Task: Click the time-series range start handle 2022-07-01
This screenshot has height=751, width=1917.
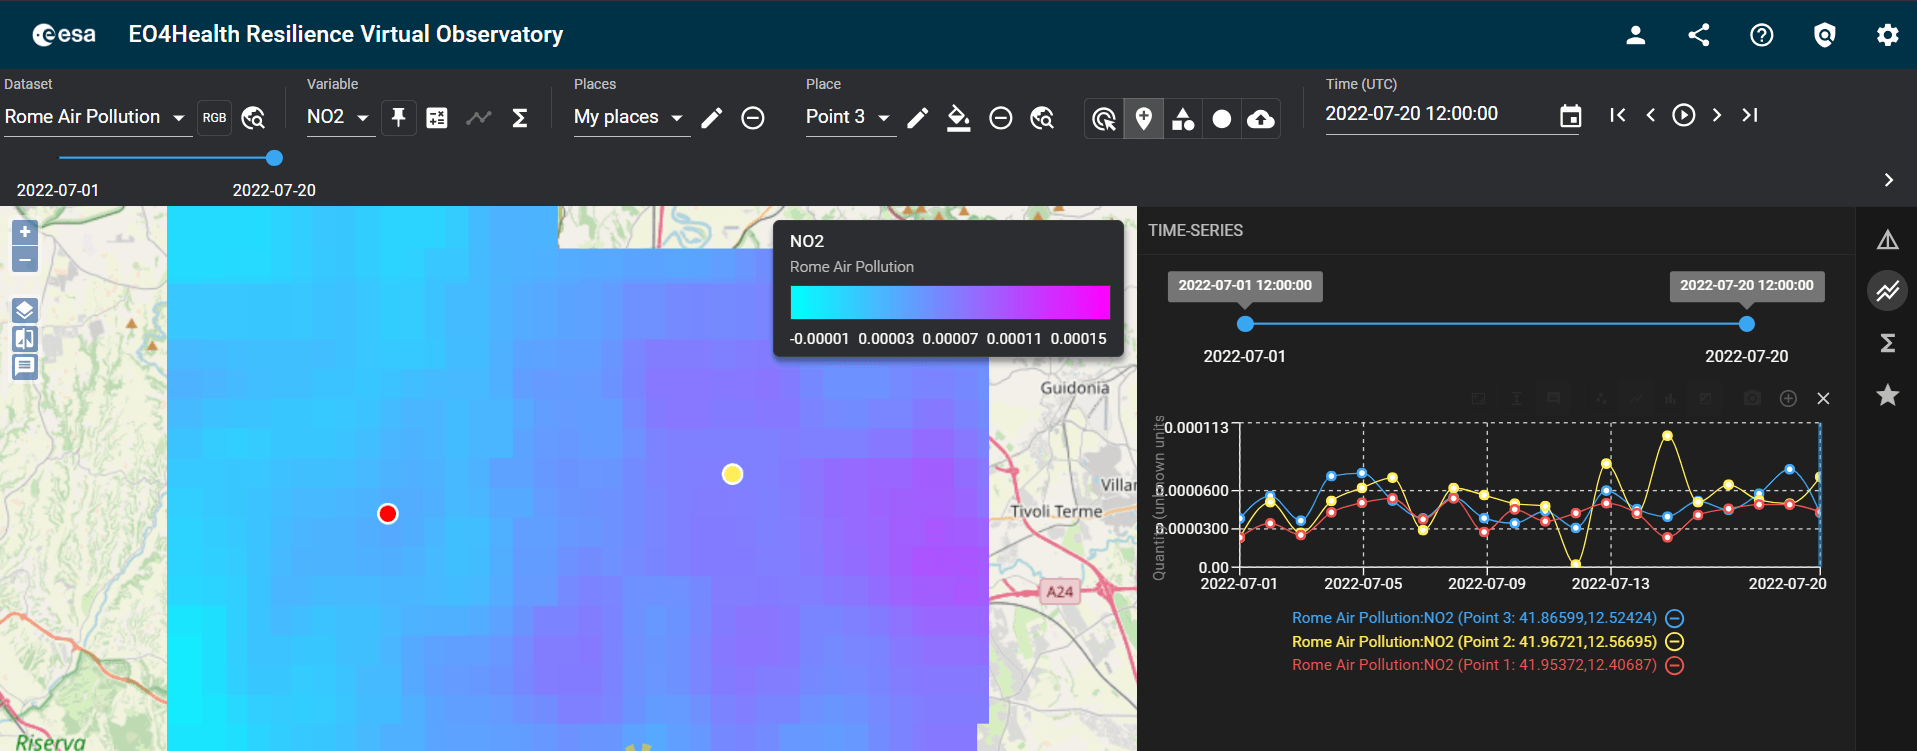Action: coord(1245,324)
